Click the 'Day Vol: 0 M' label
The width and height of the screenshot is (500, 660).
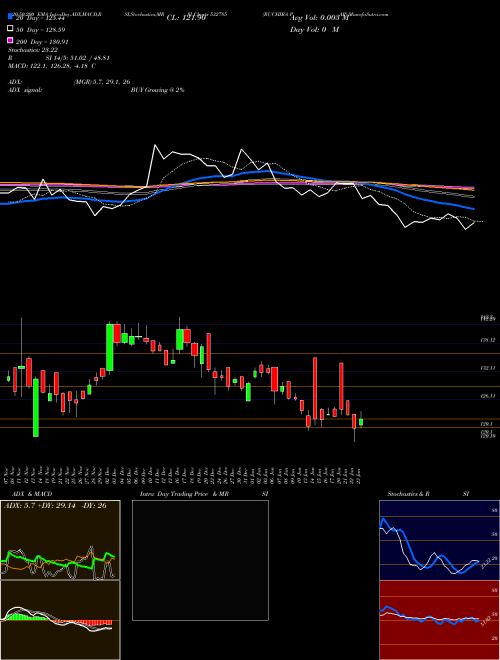(x=314, y=29)
